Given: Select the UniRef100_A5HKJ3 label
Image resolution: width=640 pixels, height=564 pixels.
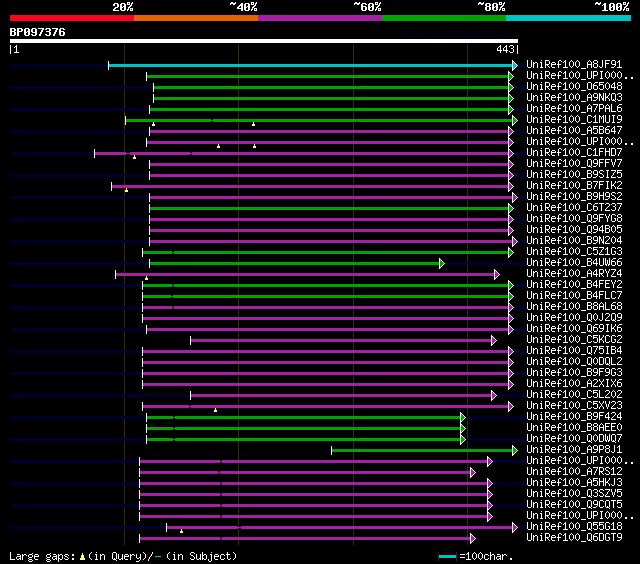Looking at the screenshot, I should pos(574,483).
